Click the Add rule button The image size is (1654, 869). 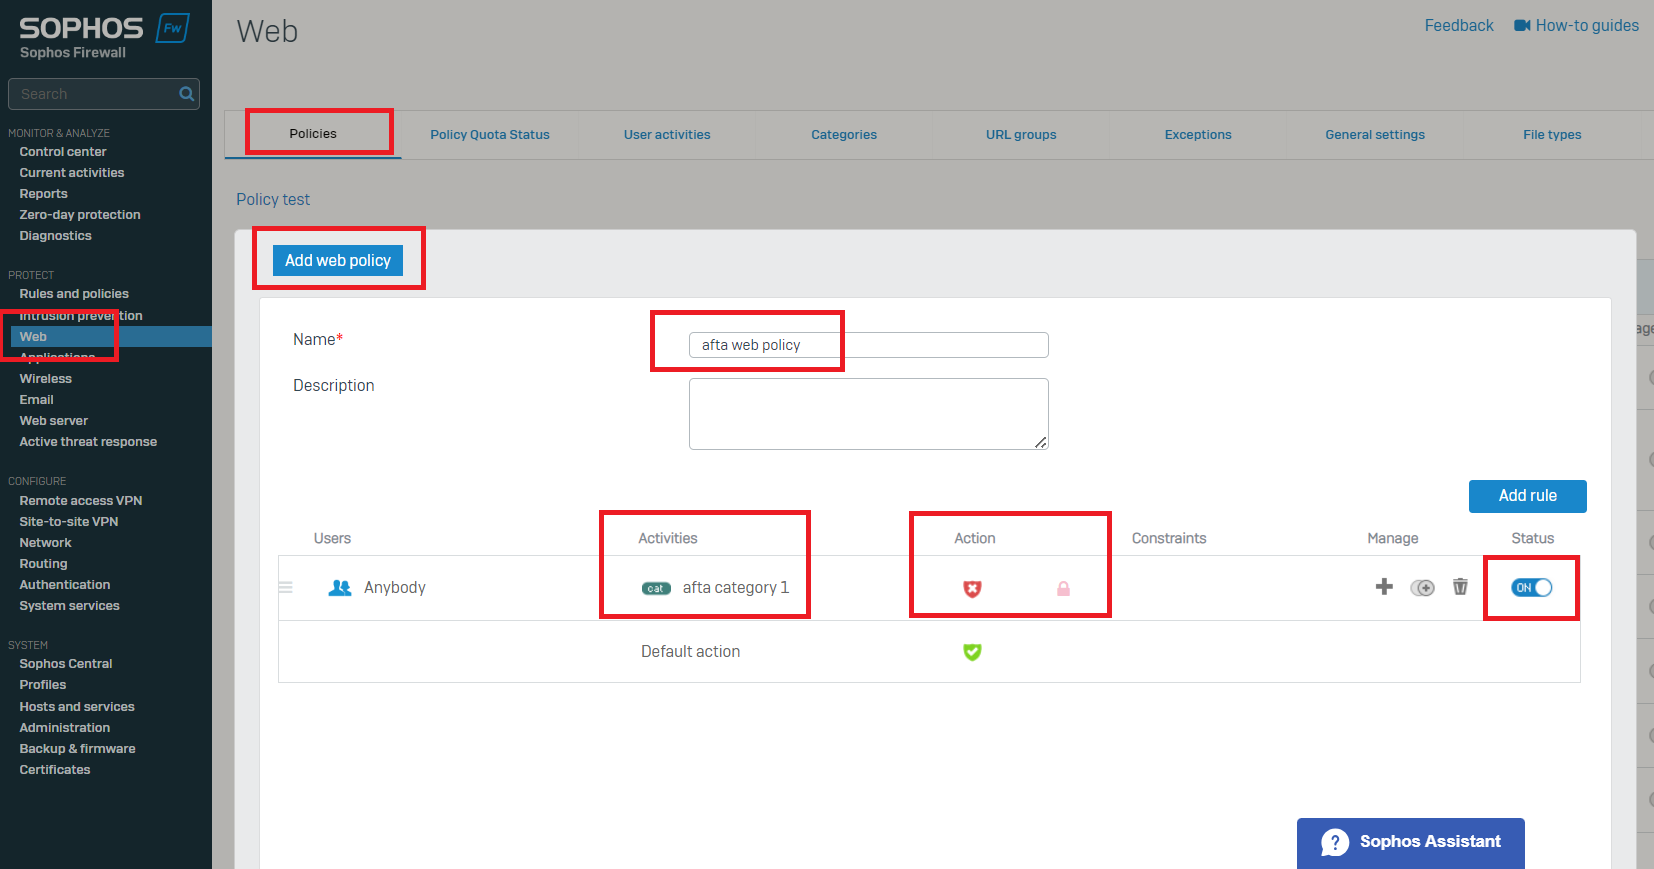tap(1527, 496)
